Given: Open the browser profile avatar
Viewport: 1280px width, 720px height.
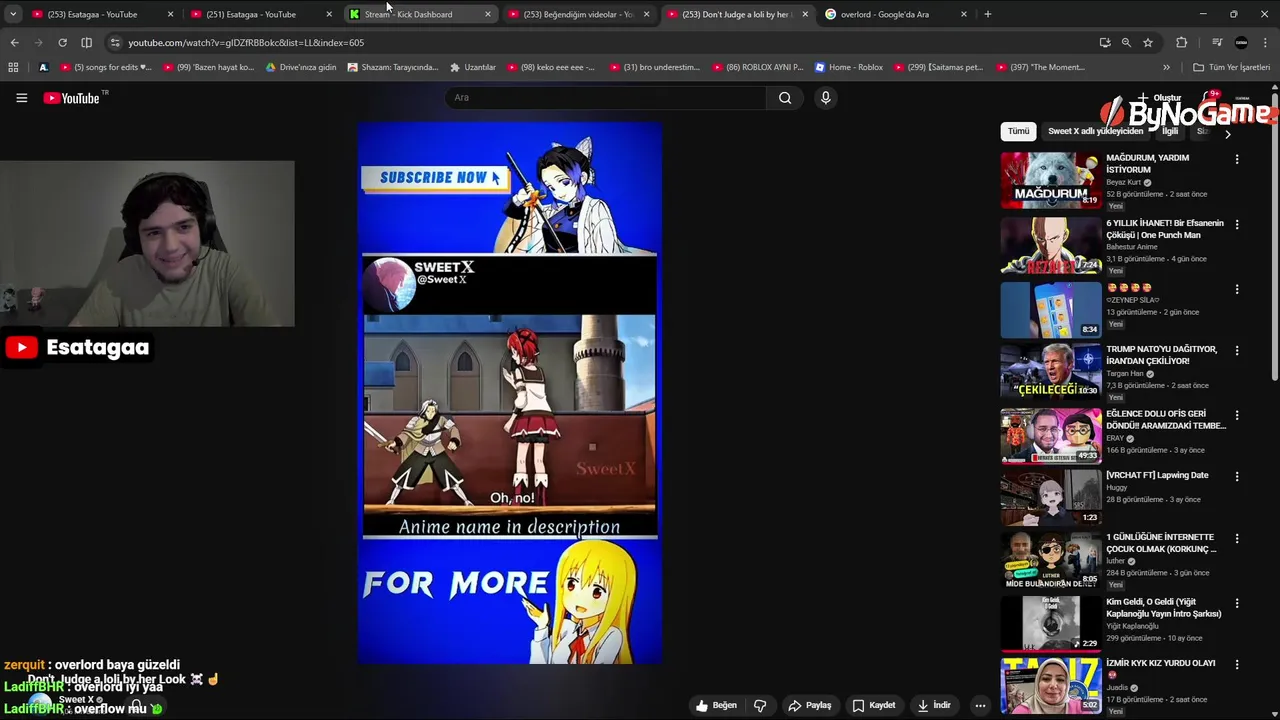Looking at the screenshot, I should coord(1241,42).
